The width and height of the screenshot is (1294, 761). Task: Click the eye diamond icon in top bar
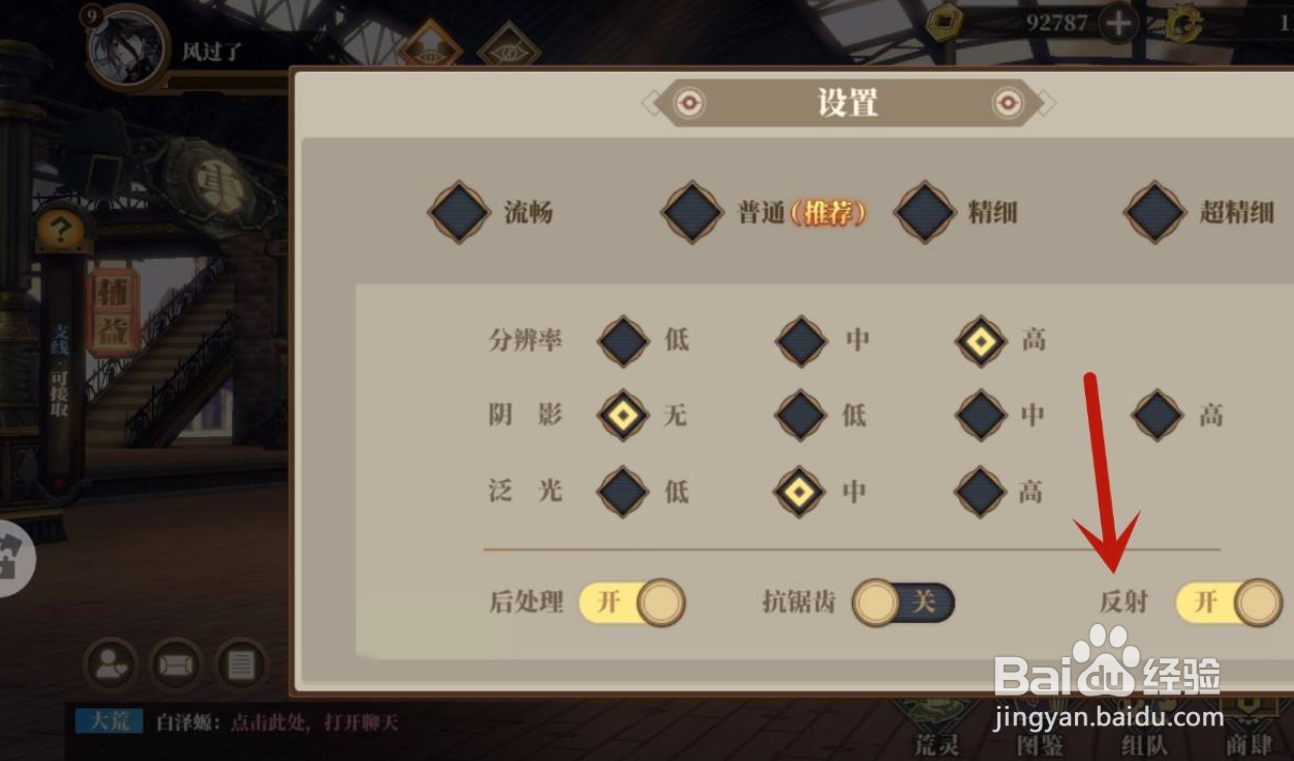click(x=509, y=54)
